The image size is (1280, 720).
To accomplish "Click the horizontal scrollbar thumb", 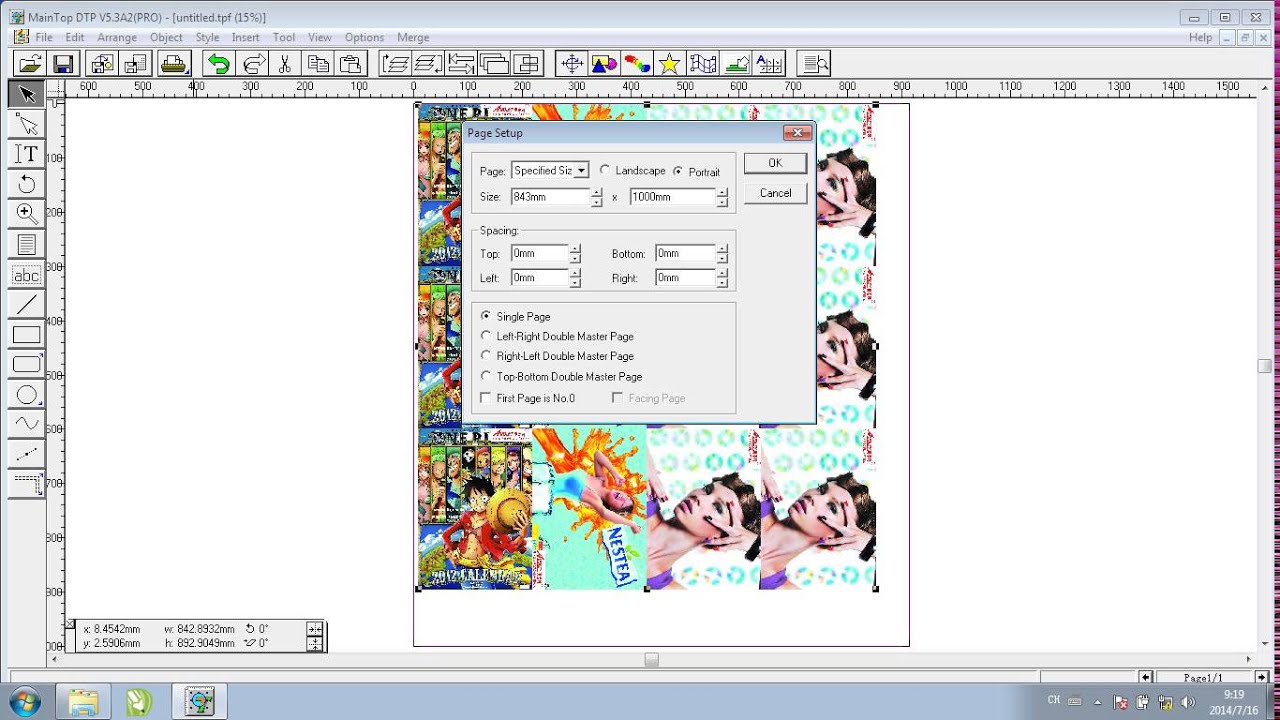I will pyautogui.click(x=651, y=660).
